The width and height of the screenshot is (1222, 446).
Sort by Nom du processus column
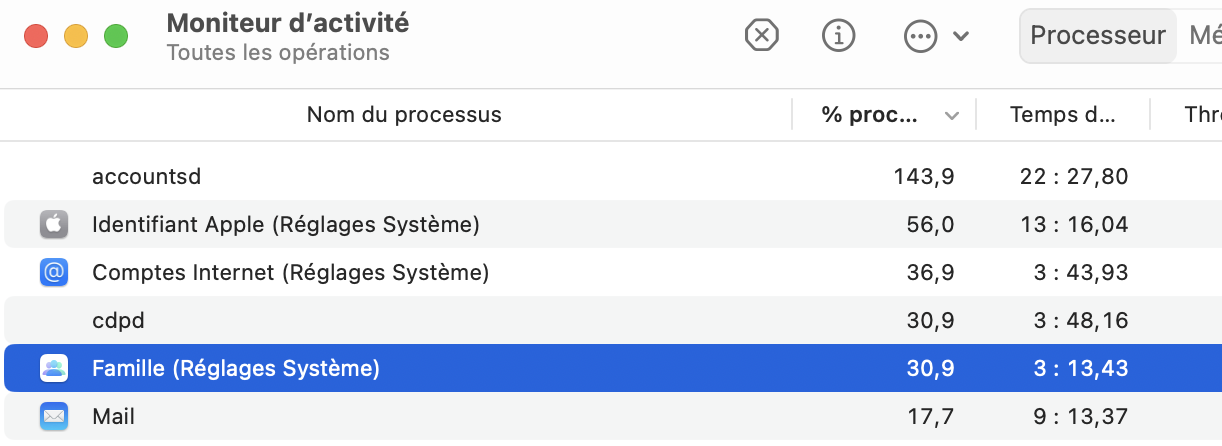point(404,115)
